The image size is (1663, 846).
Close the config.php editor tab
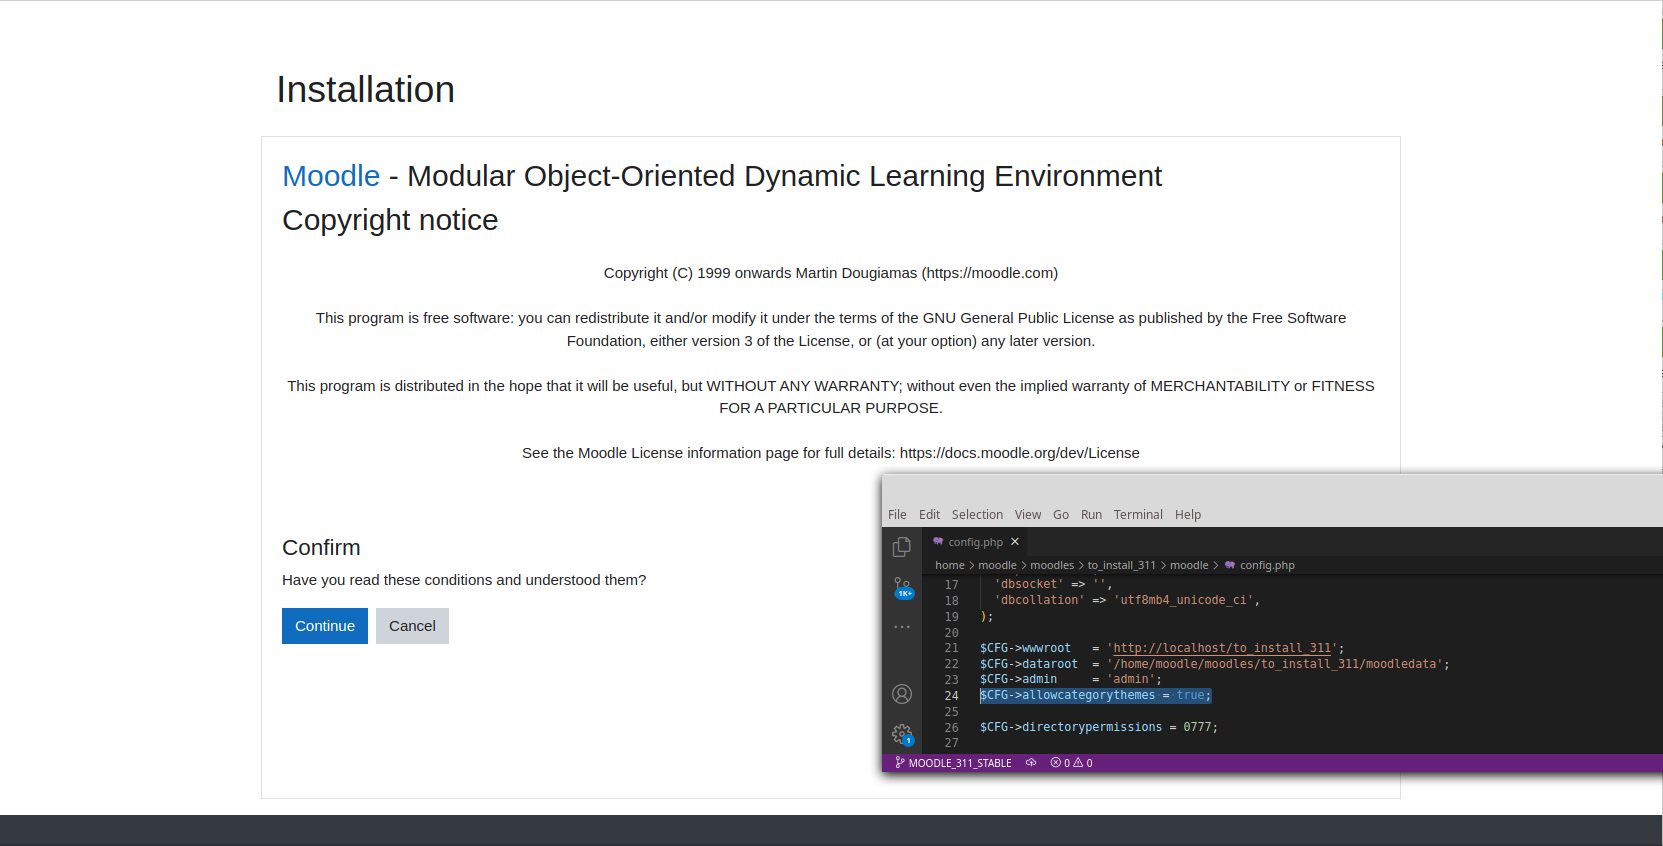click(1015, 542)
